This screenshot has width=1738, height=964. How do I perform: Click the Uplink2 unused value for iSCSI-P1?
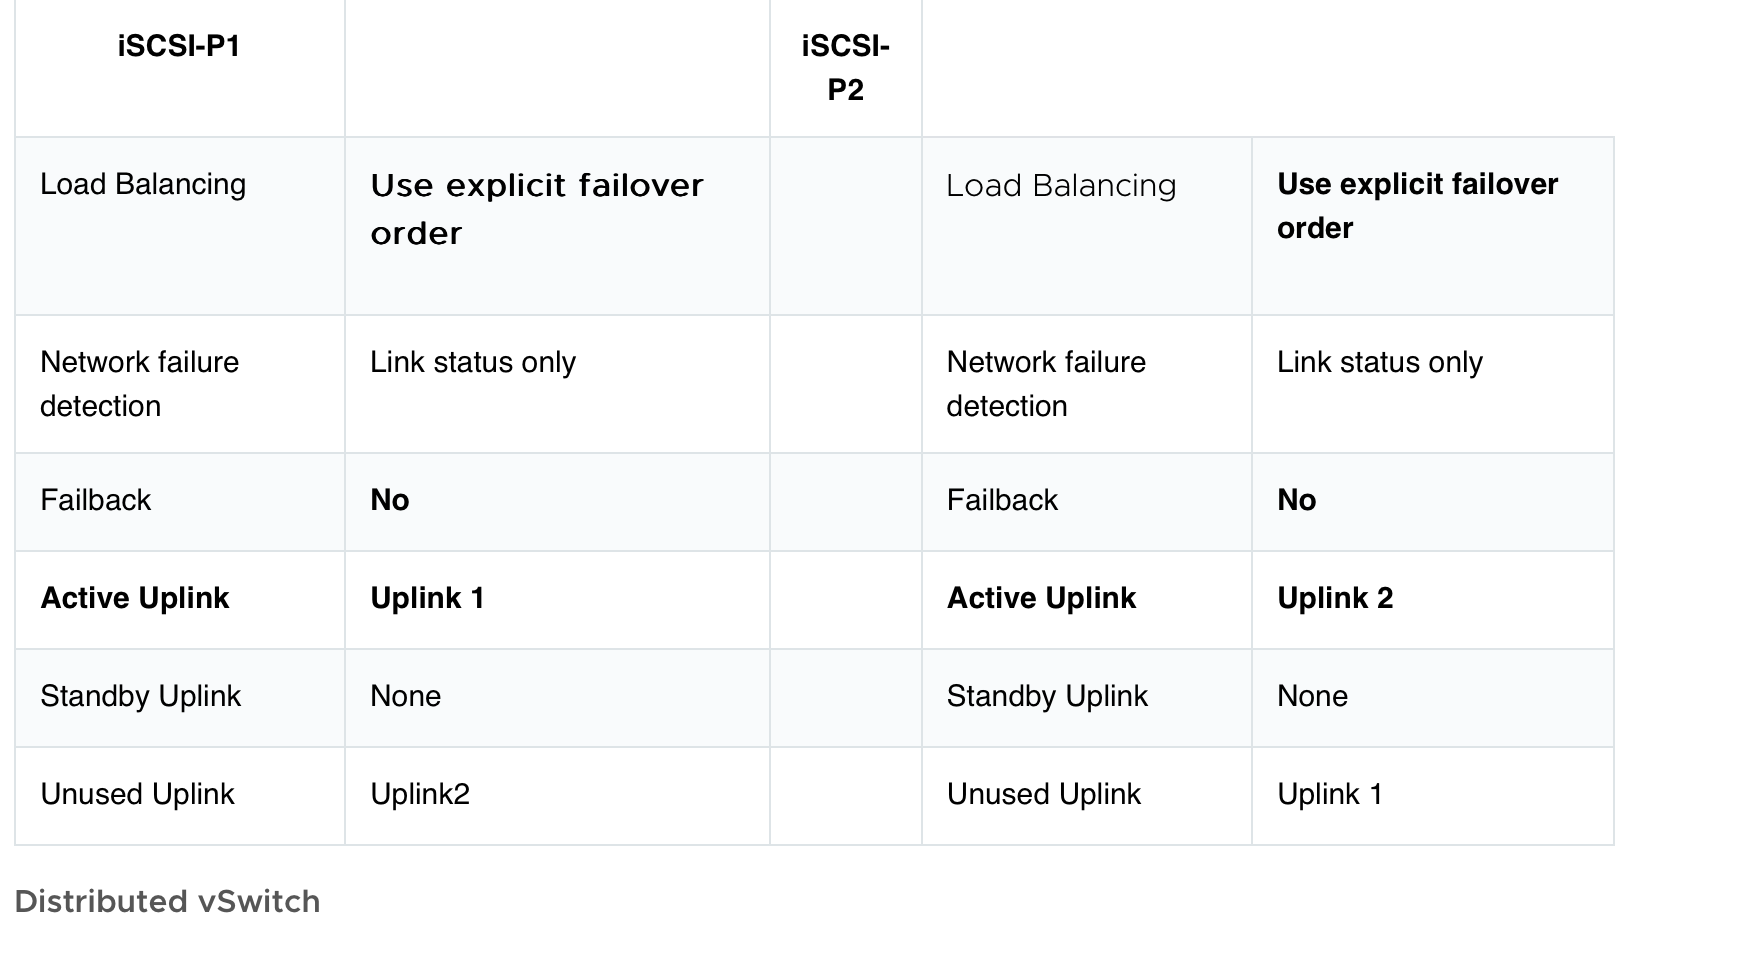pyautogui.click(x=419, y=794)
